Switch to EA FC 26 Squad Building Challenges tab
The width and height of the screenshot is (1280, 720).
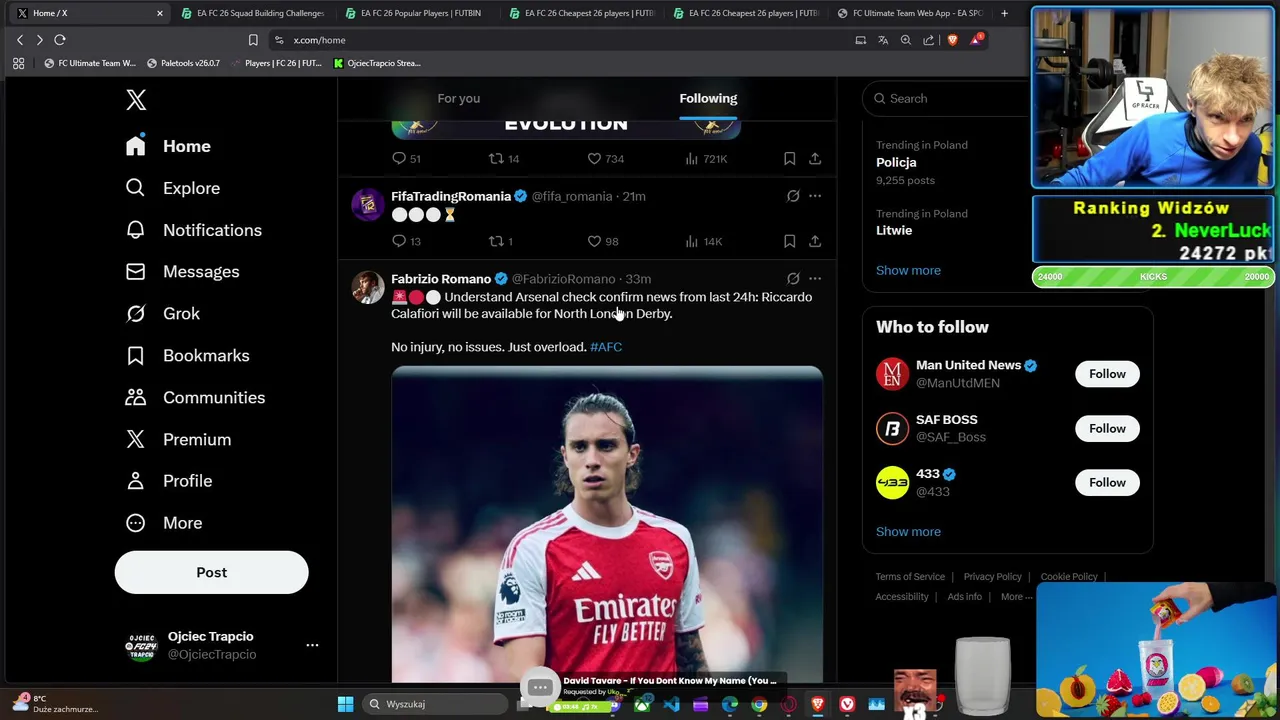click(254, 13)
